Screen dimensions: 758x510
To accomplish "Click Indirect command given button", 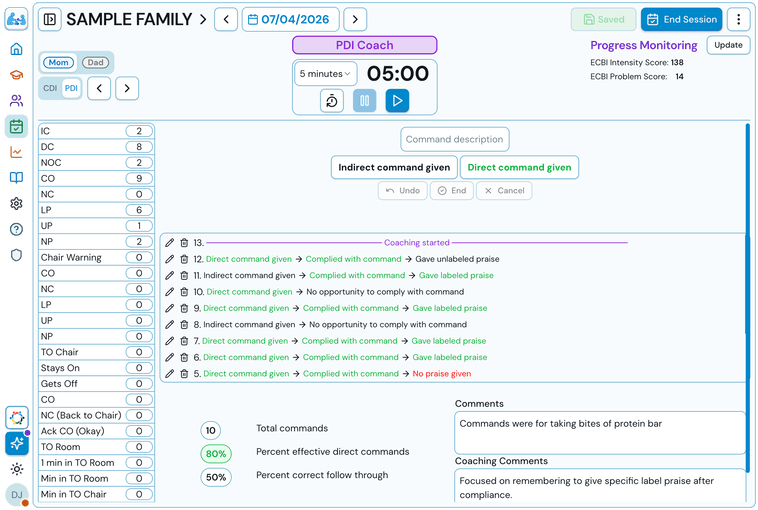I will [x=394, y=167].
